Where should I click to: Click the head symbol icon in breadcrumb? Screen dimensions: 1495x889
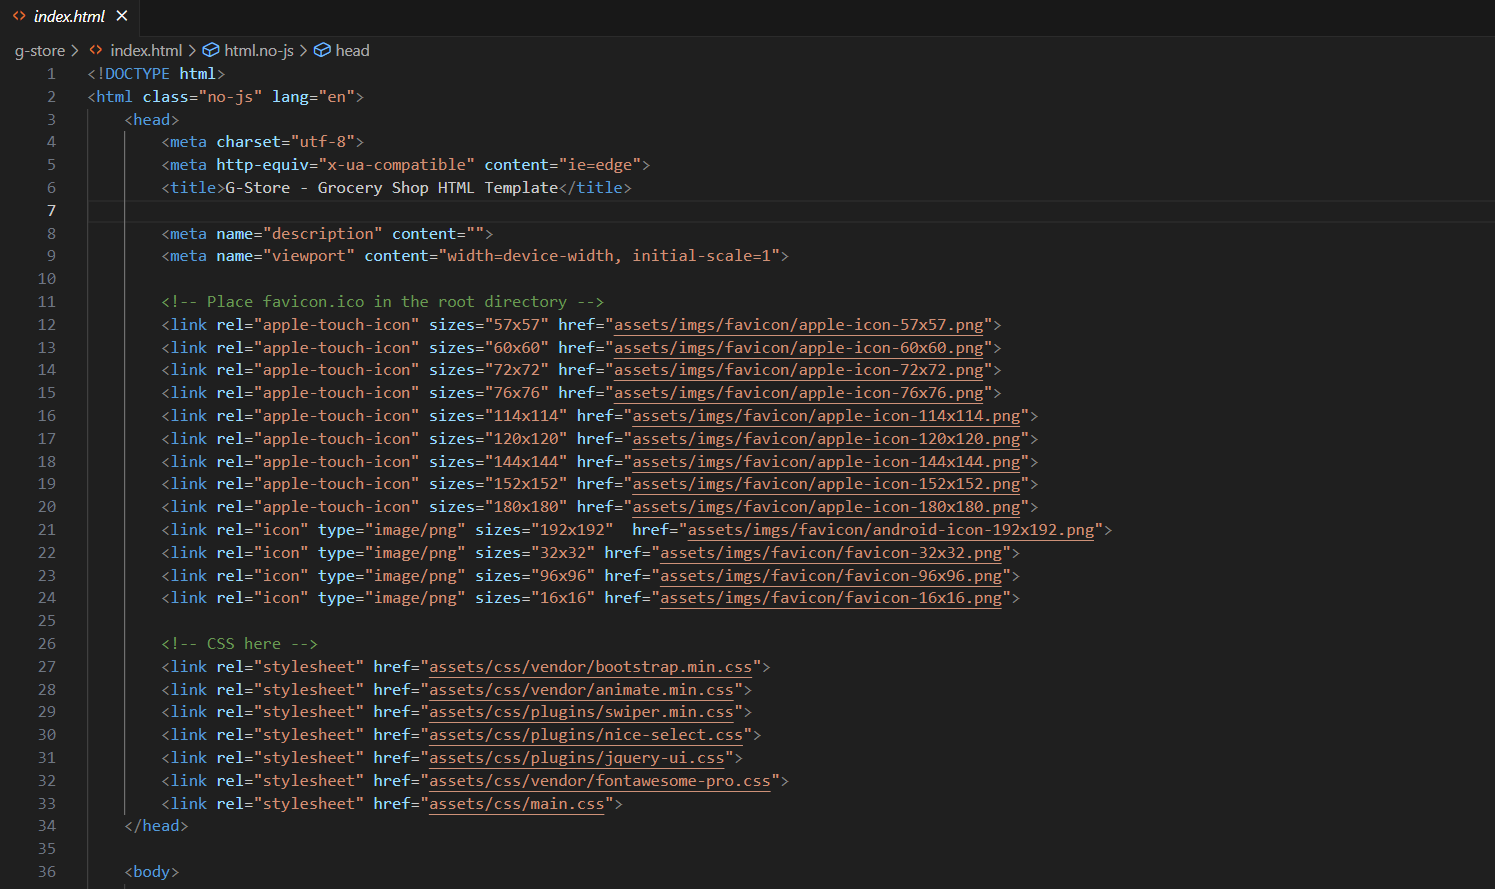322,50
